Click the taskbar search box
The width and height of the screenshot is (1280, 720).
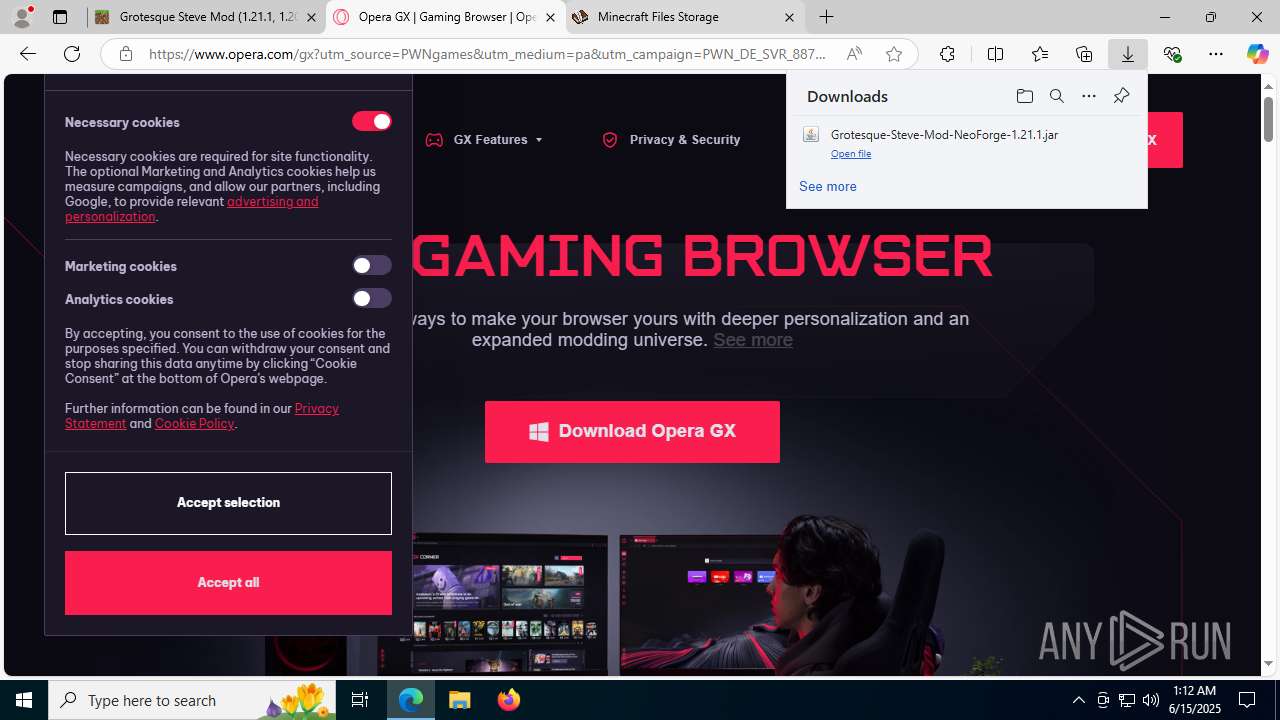pos(192,700)
